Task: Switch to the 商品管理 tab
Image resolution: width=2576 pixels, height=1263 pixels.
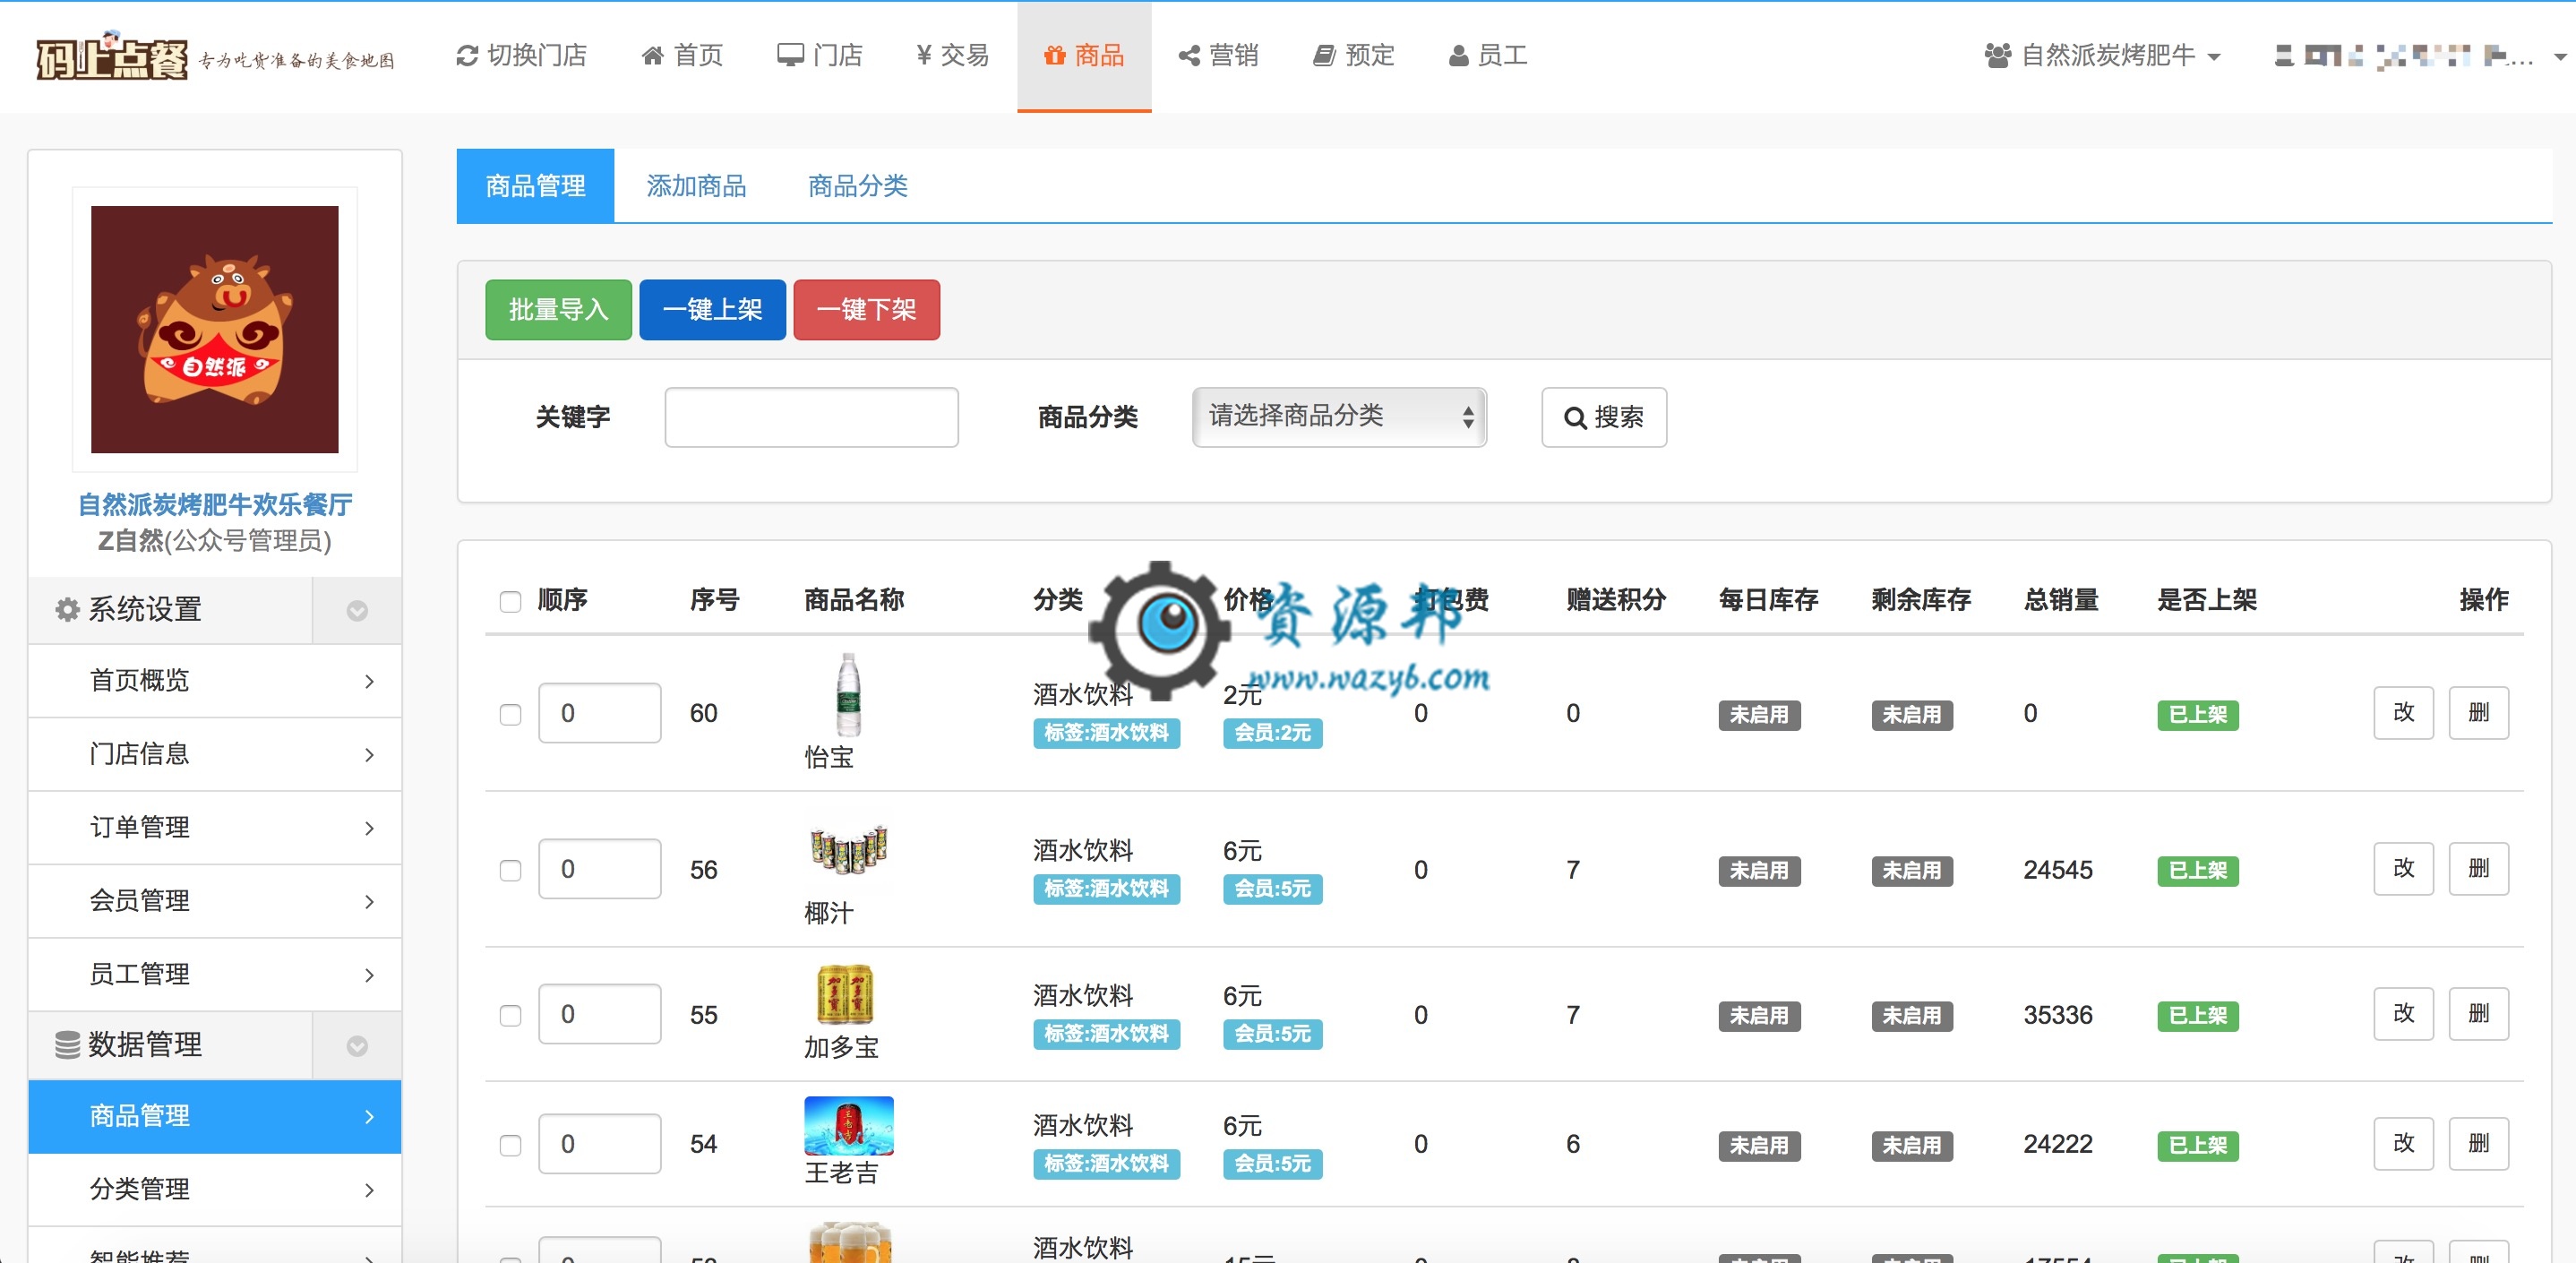Action: [535, 186]
